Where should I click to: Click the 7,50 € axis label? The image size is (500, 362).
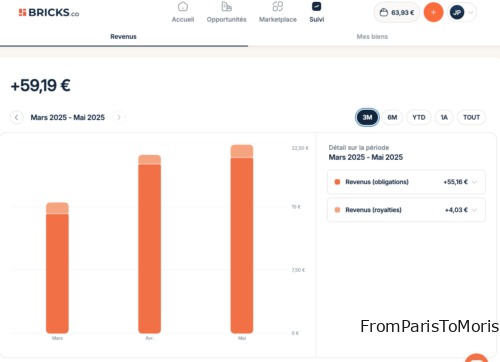click(298, 270)
